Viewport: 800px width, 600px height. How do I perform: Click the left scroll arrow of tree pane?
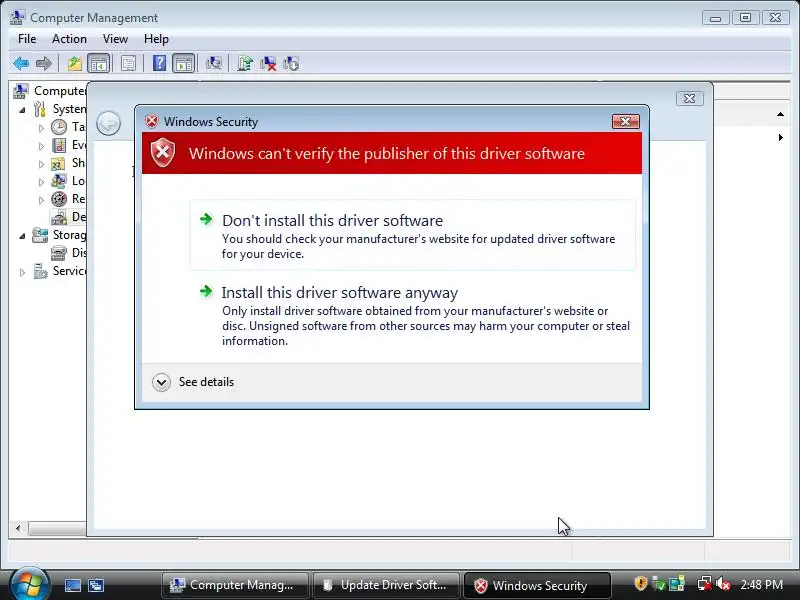pyautogui.click(x=18, y=528)
